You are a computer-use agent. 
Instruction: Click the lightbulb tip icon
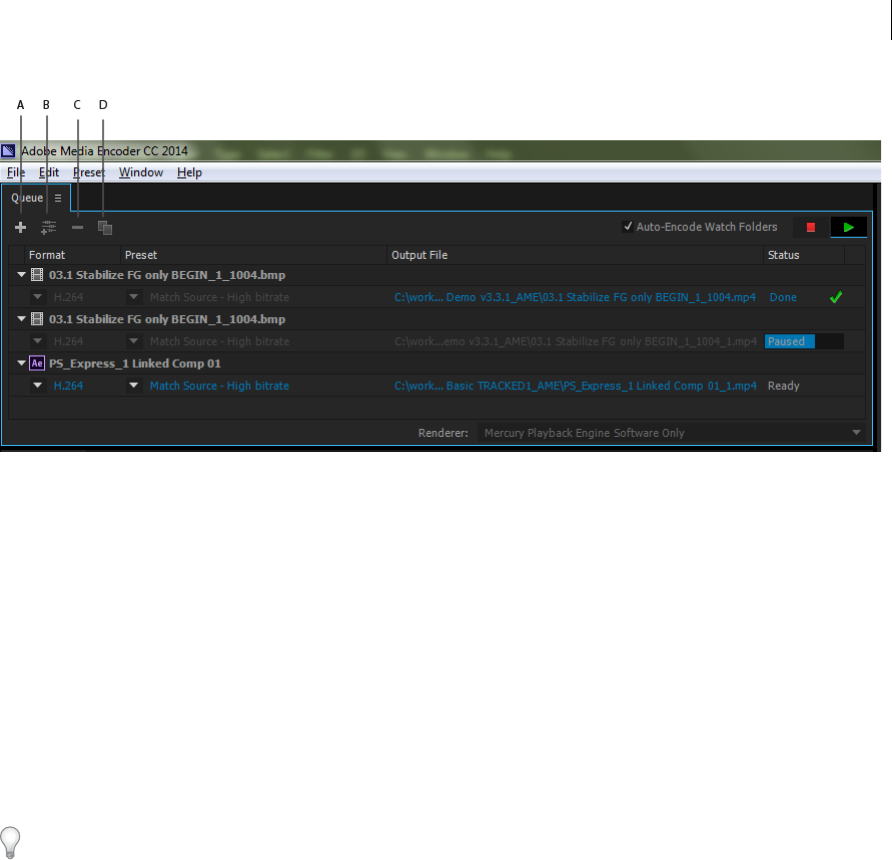(x=10, y=842)
